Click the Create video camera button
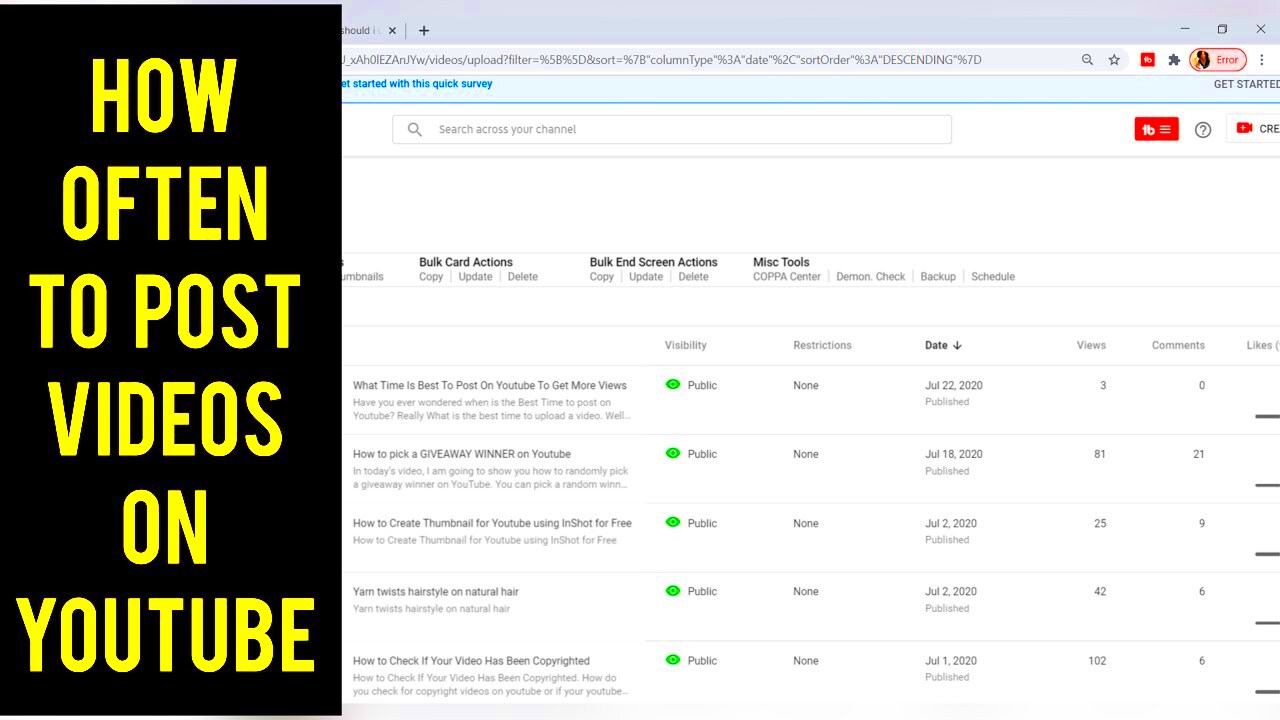The width and height of the screenshot is (1280, 720). pyautogui.click(x=1254, y=129)
